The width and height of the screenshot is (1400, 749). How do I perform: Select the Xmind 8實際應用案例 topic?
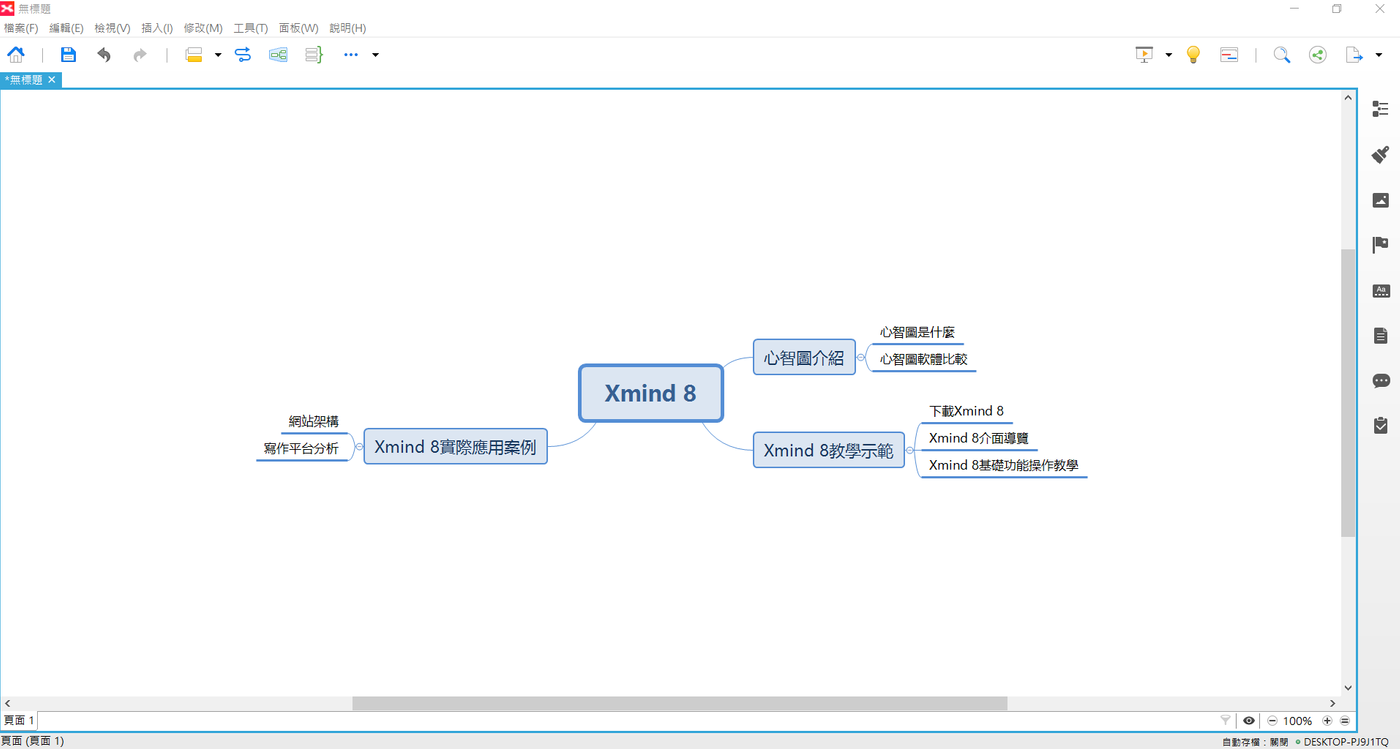point(455,447)
